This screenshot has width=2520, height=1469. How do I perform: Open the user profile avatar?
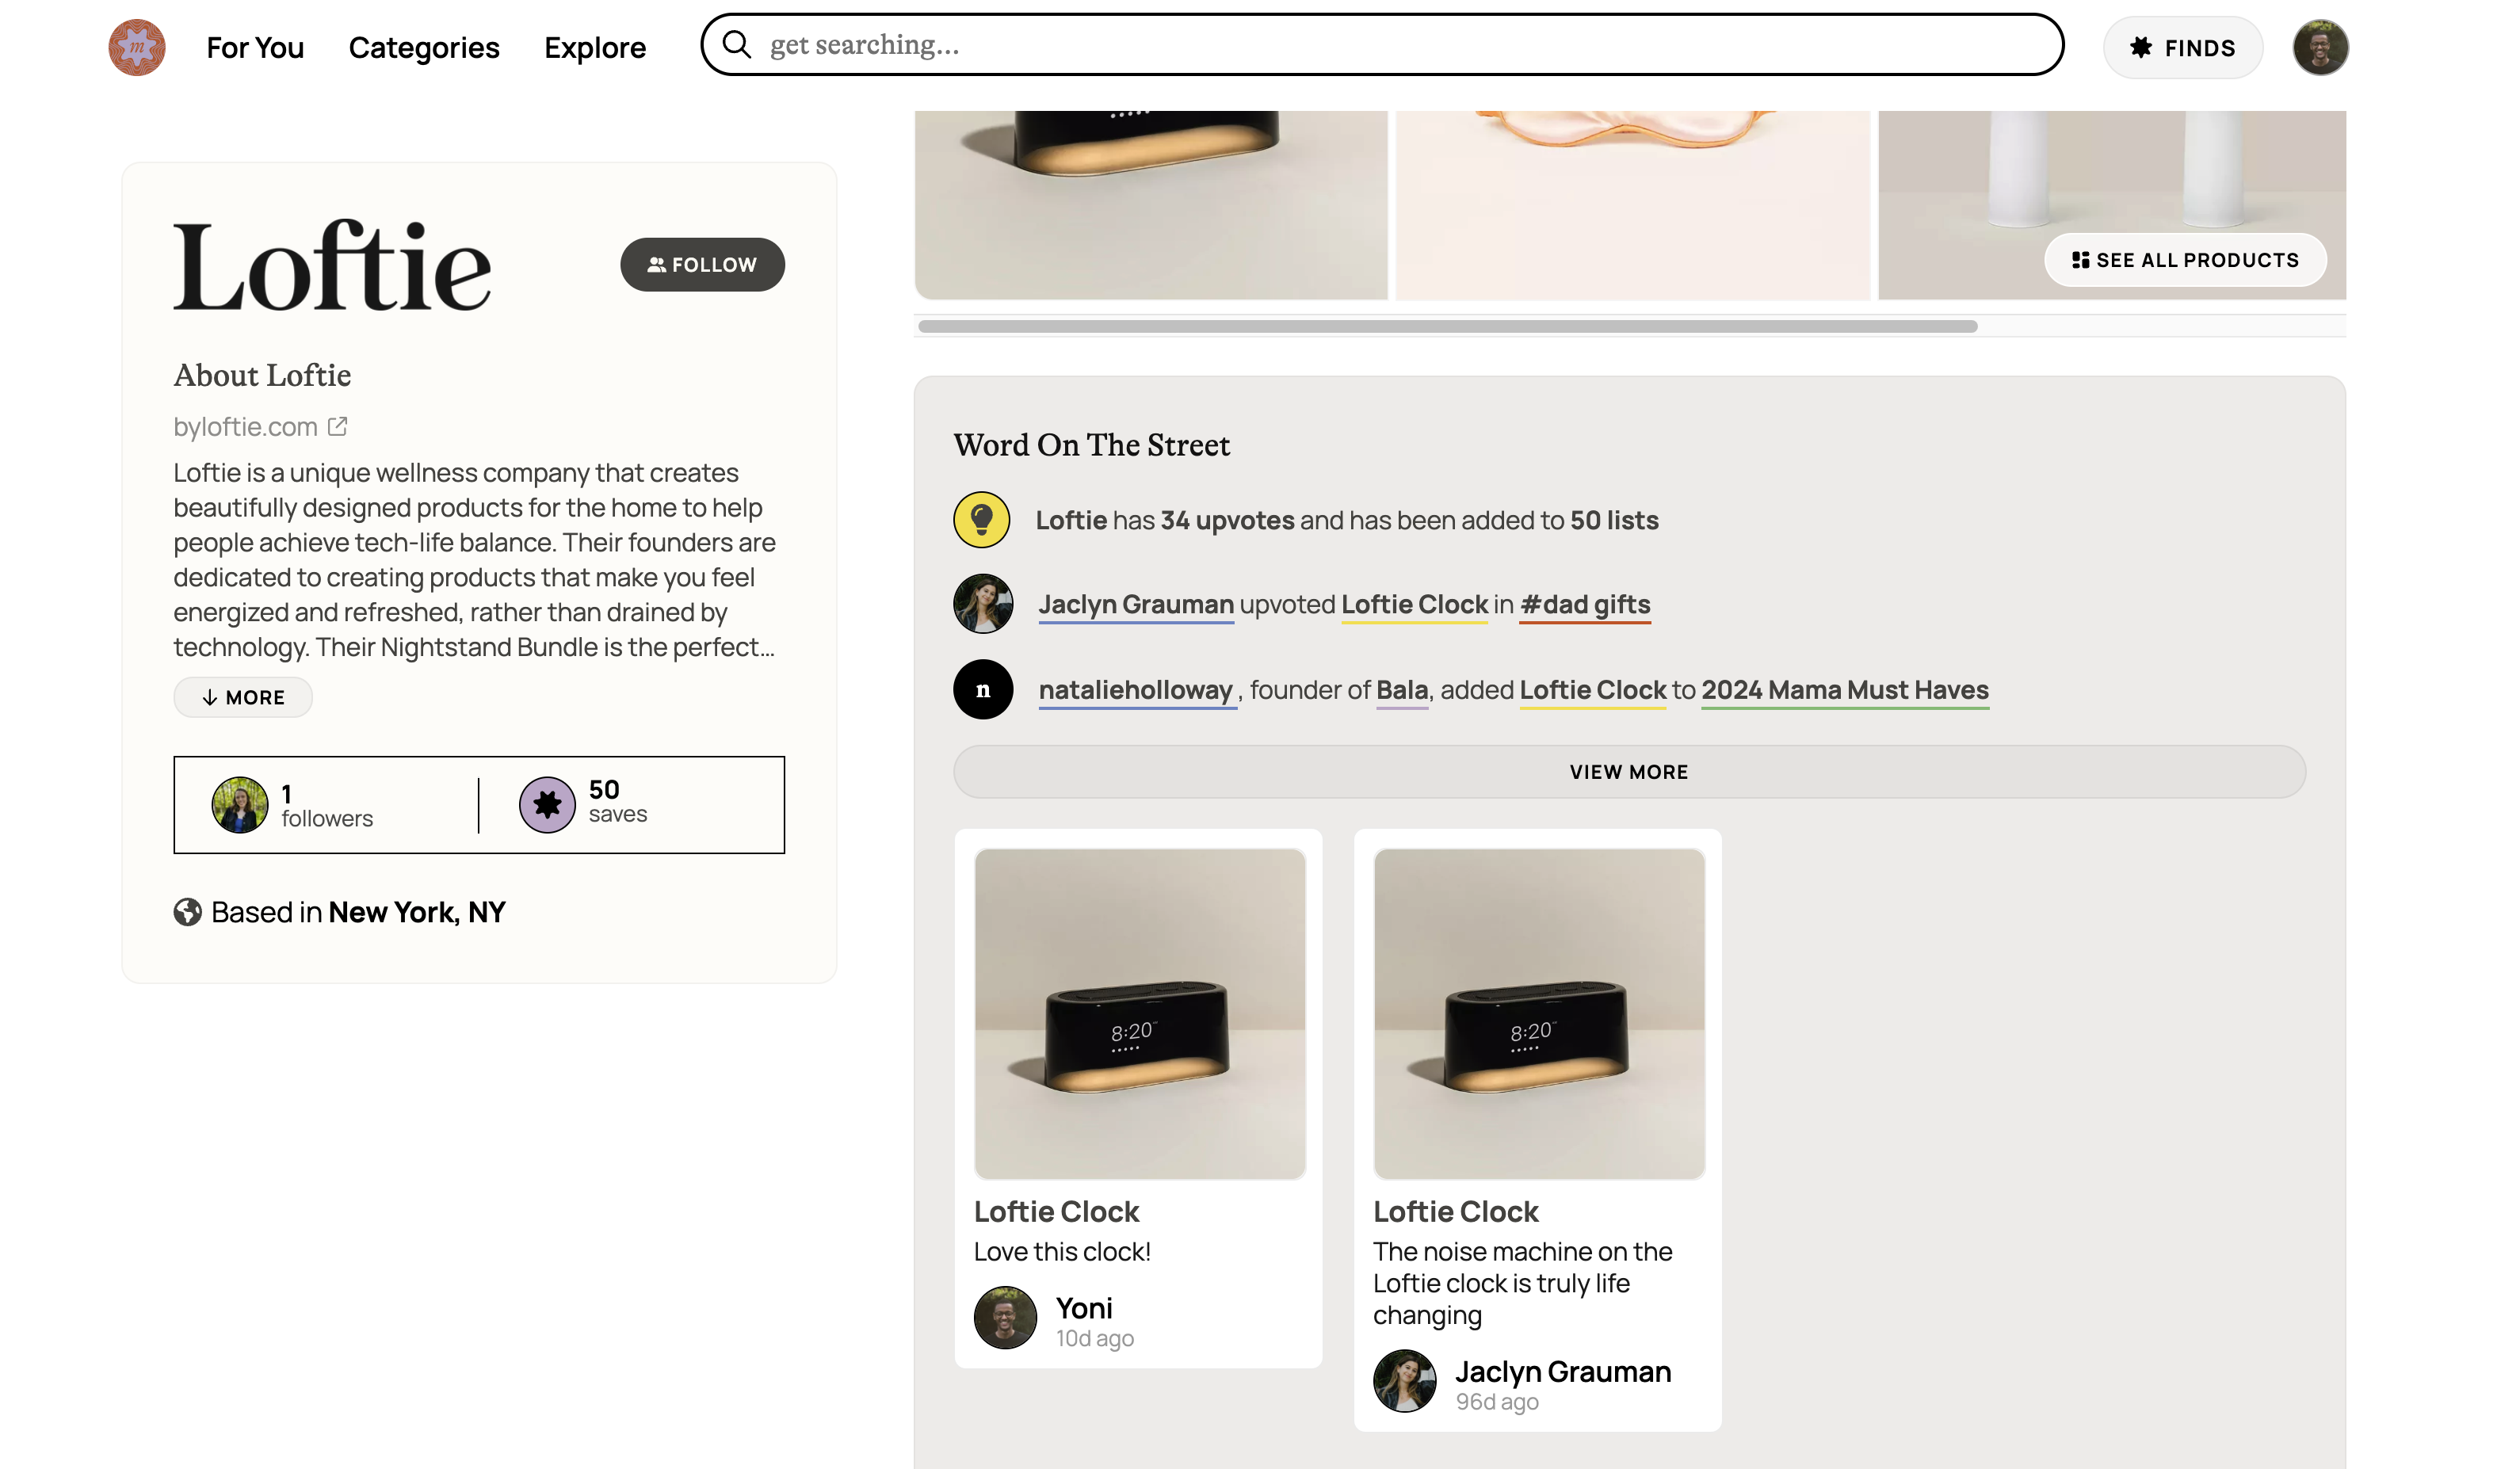pos(2320,47)
